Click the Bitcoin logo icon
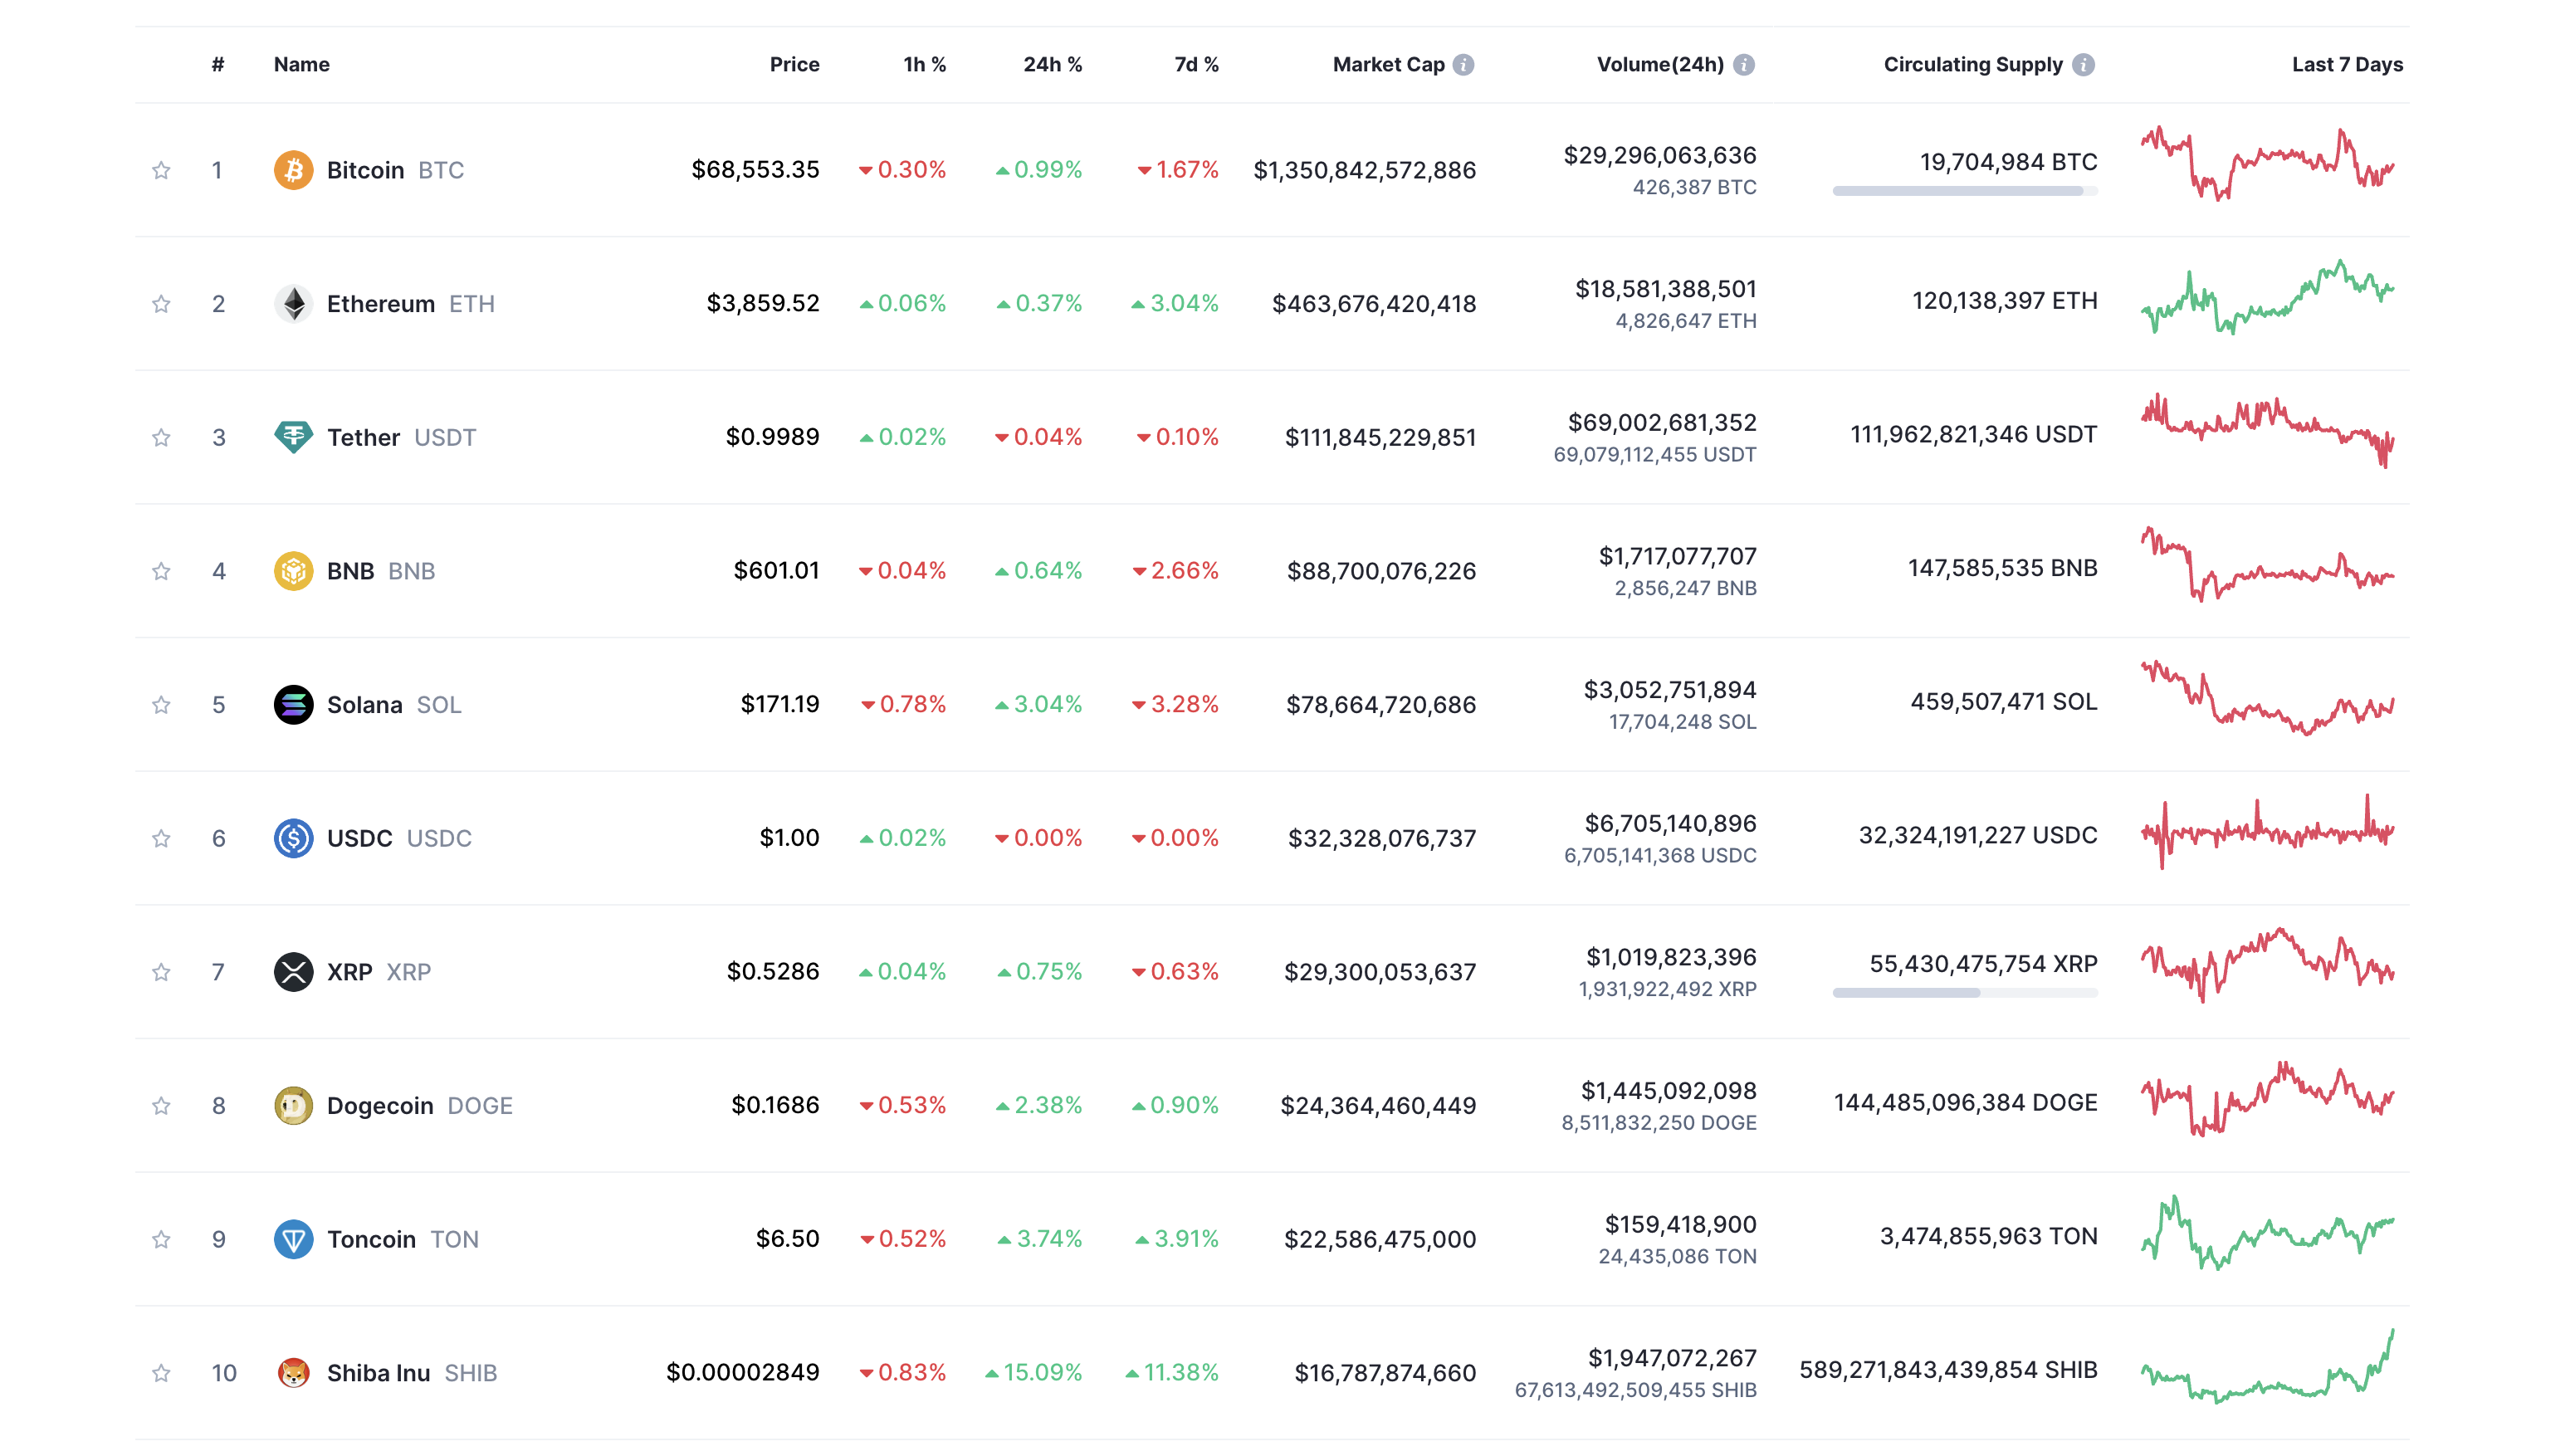 293,170
